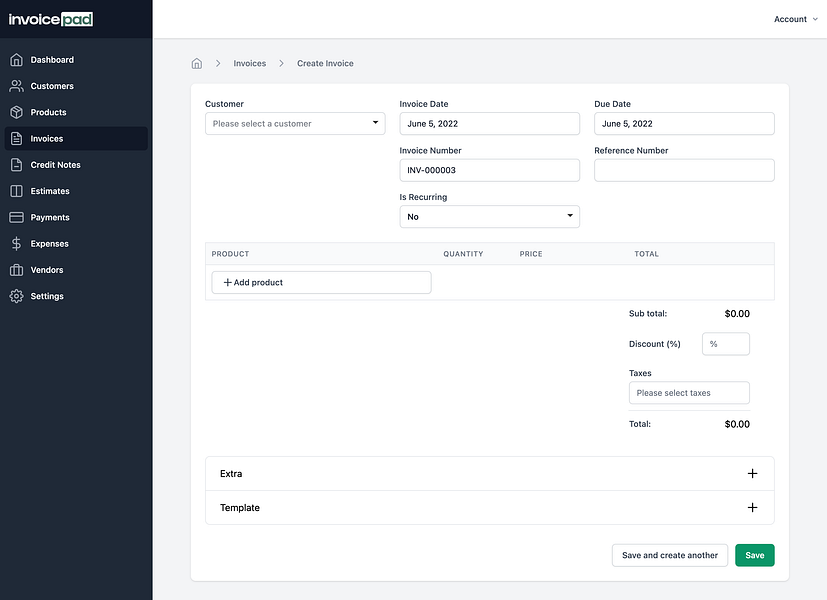Click the Customers people icon
Viewport: 827px width, 600px height.
(16, 86)
